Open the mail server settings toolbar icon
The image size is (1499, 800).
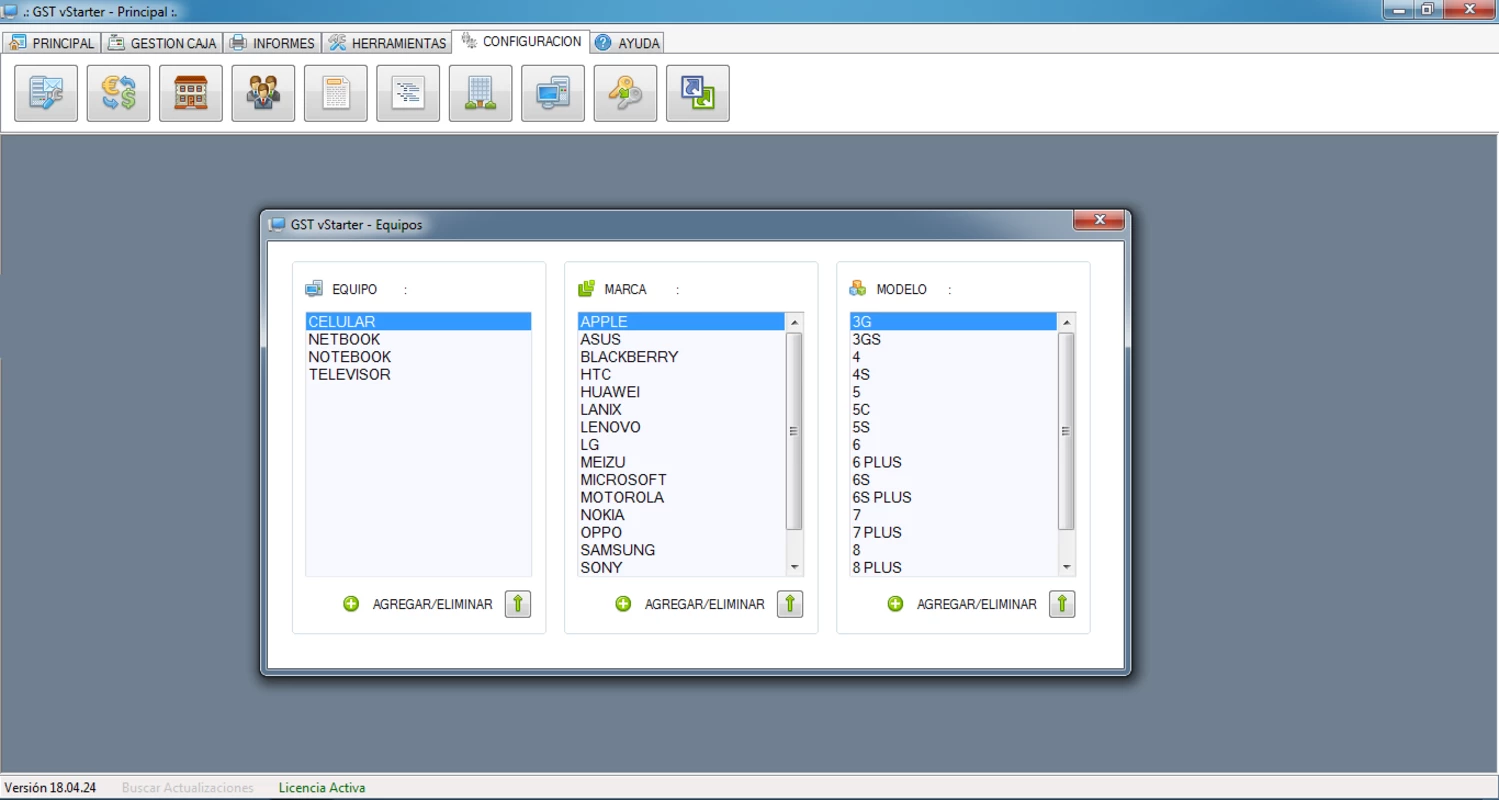point(46,93)
